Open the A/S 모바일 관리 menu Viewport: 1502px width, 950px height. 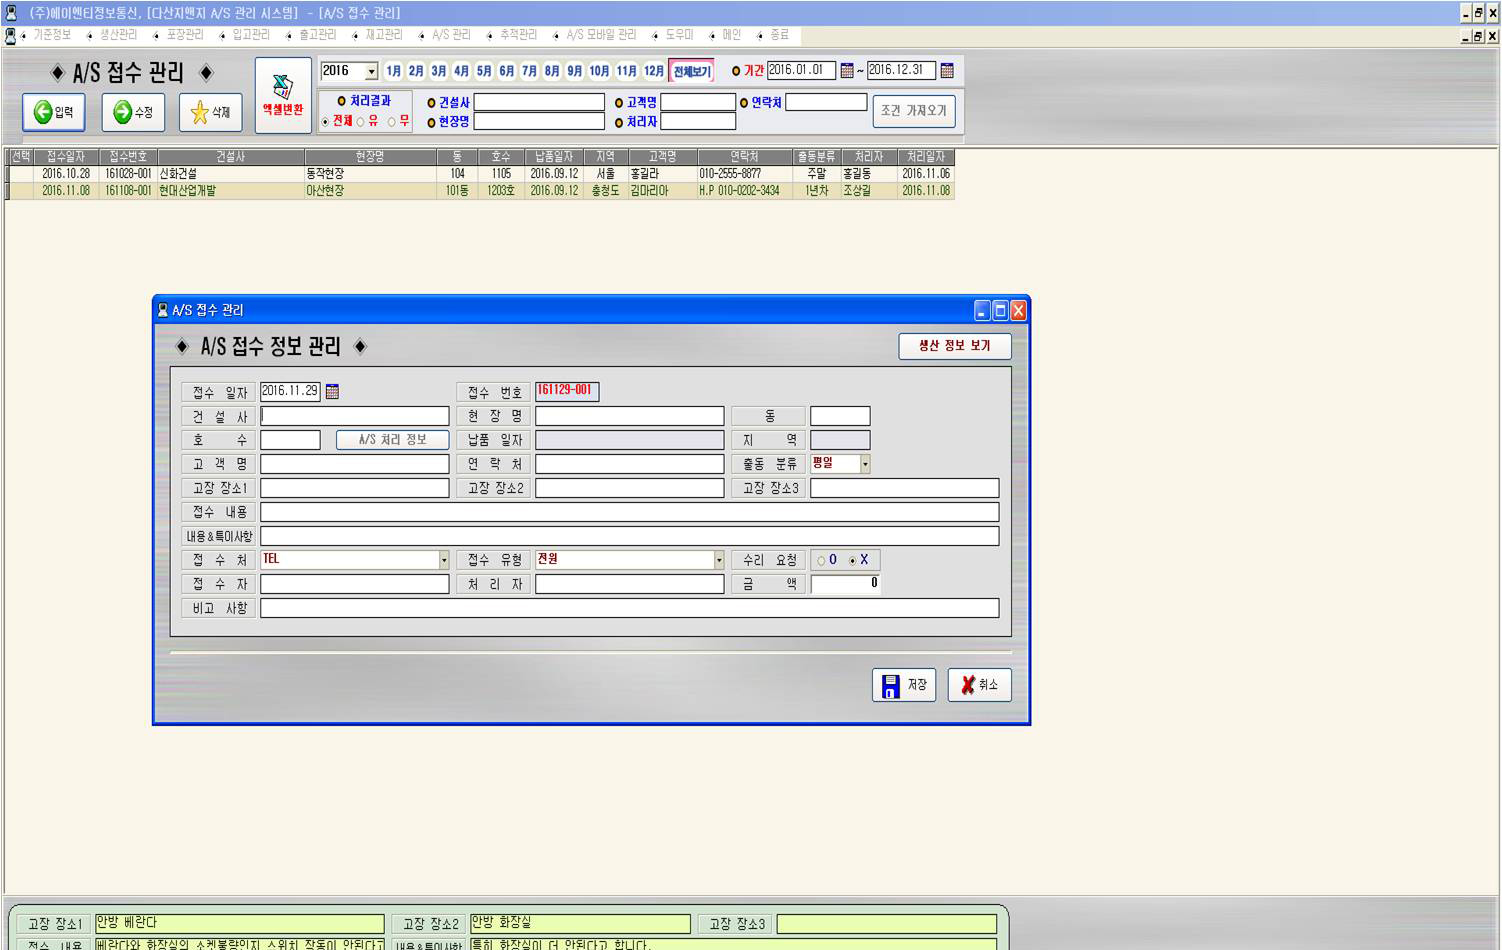click(x=601, y=35)
